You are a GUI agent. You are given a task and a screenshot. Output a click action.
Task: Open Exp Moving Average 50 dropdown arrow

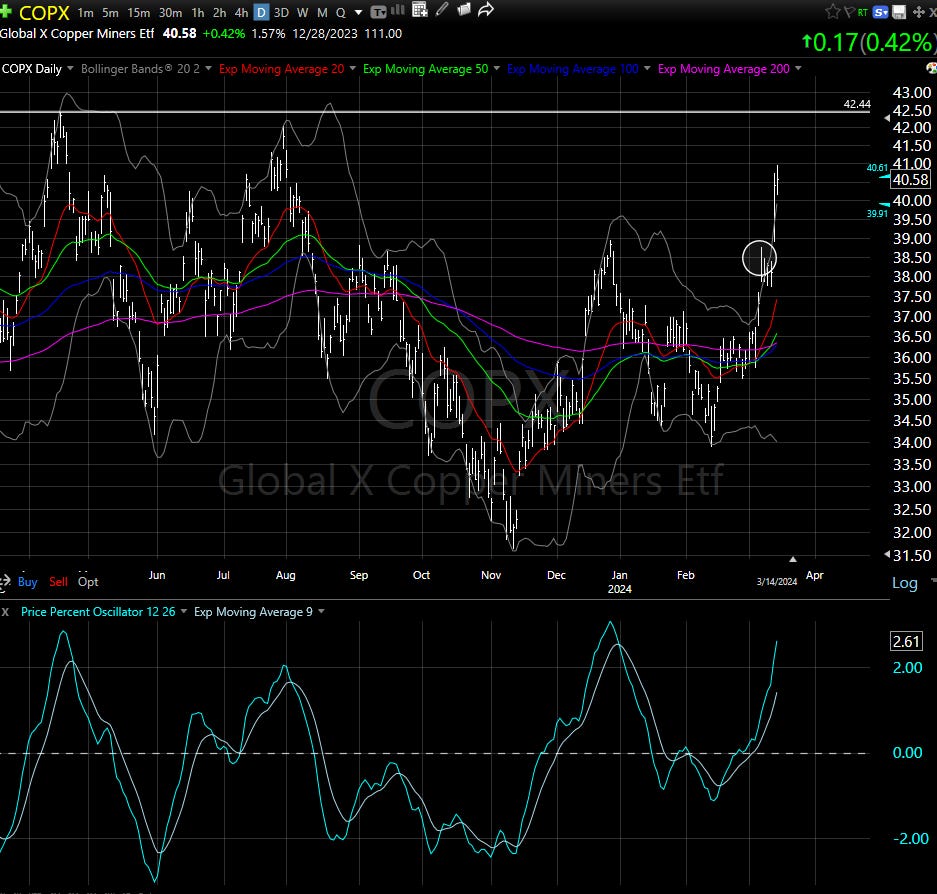[497, 68]
